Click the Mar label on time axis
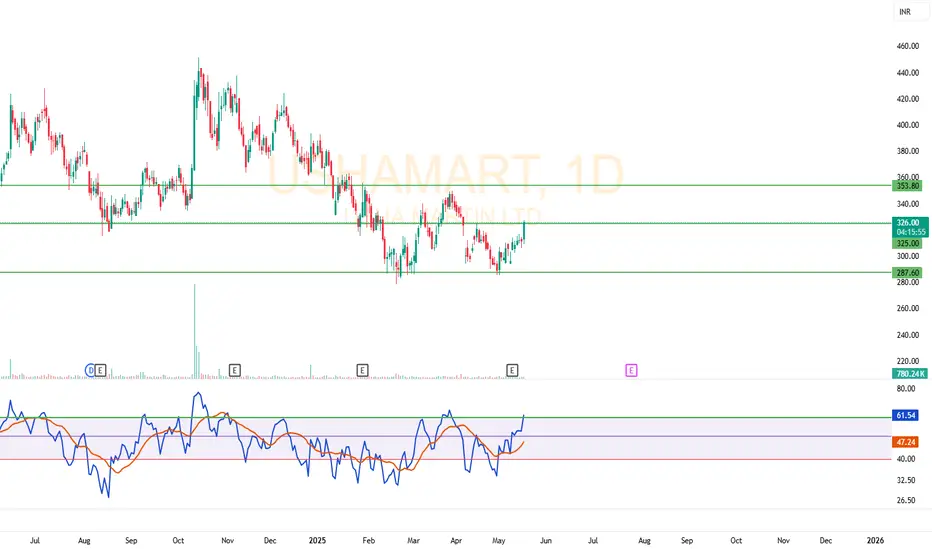The height and width of the screenshot is (550, 932). pyautogui.click(x=413, y=540)
